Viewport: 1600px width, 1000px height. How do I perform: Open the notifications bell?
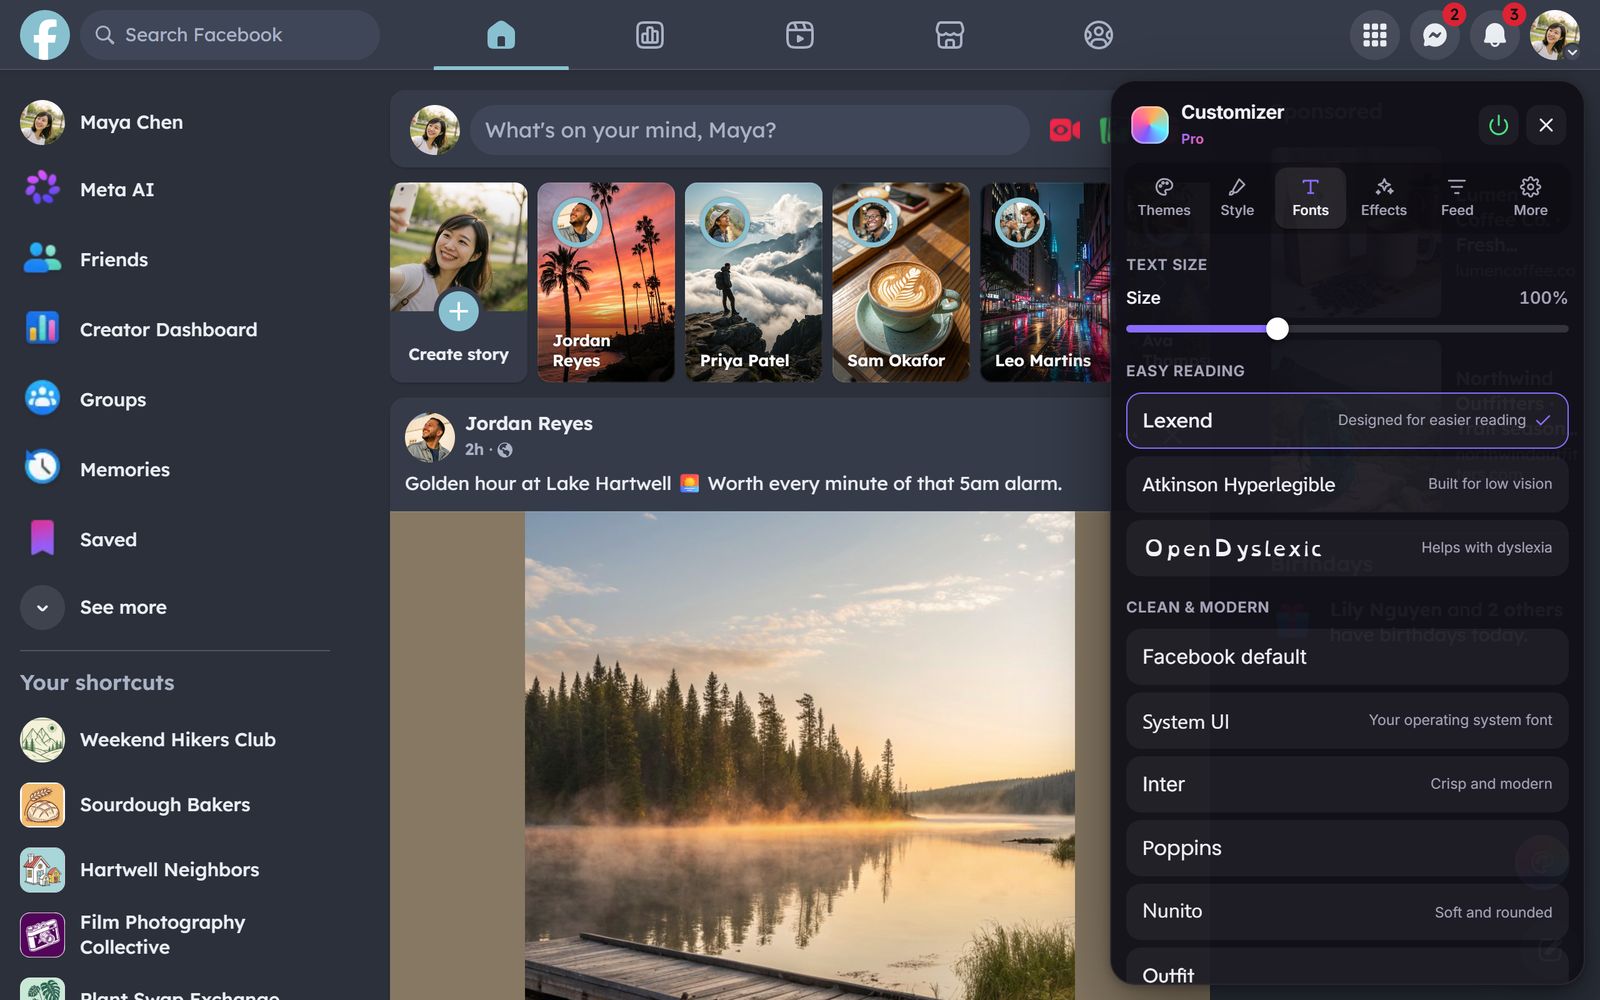point(1495,35)
